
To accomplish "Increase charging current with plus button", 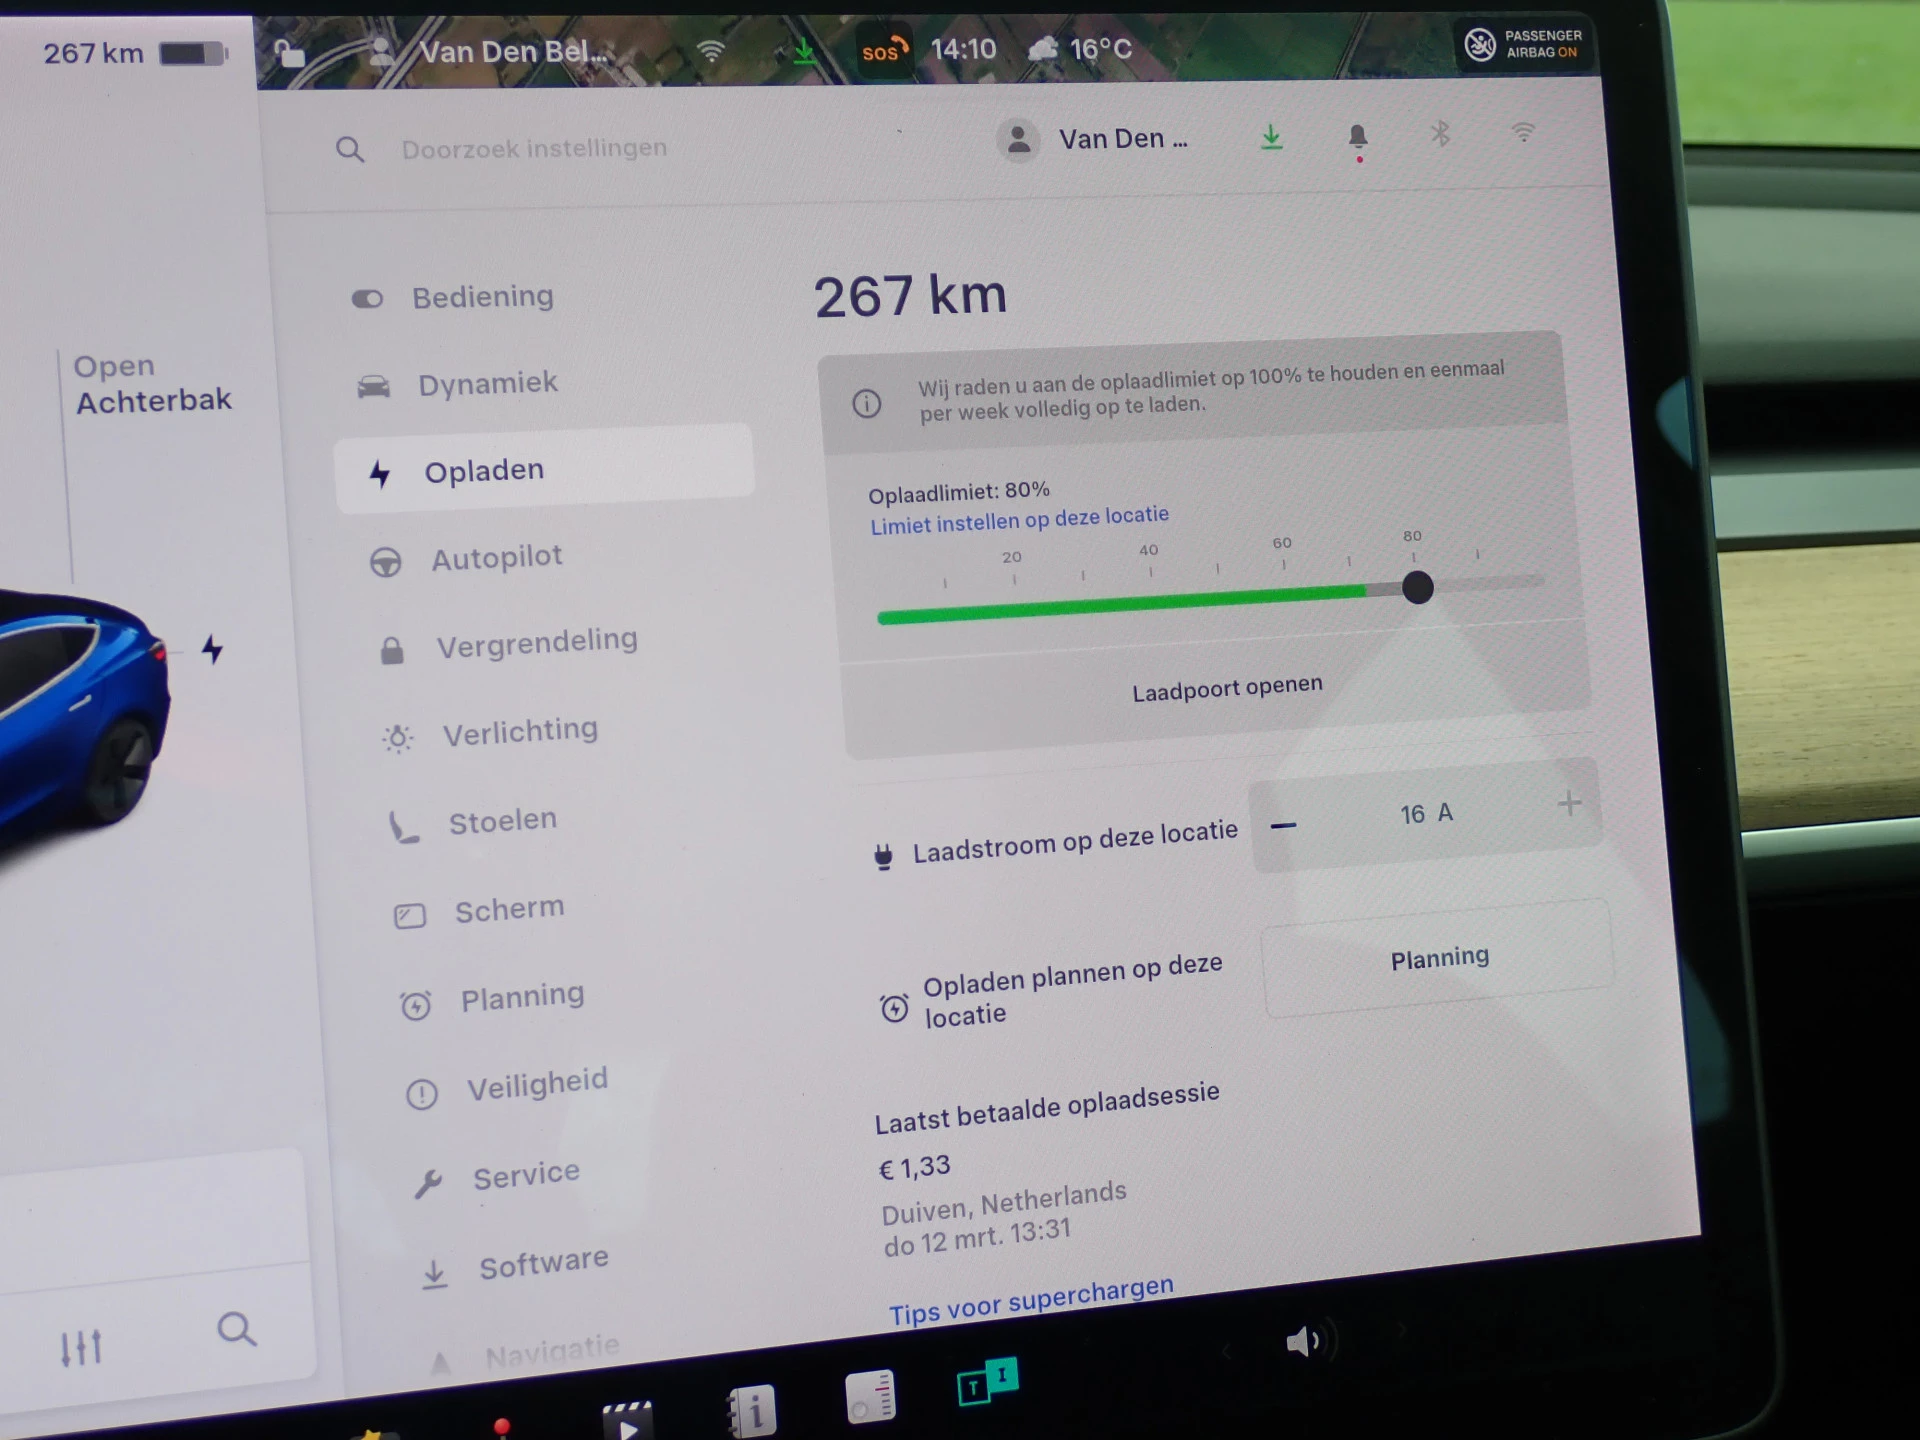I will (x=1568, y=803).
